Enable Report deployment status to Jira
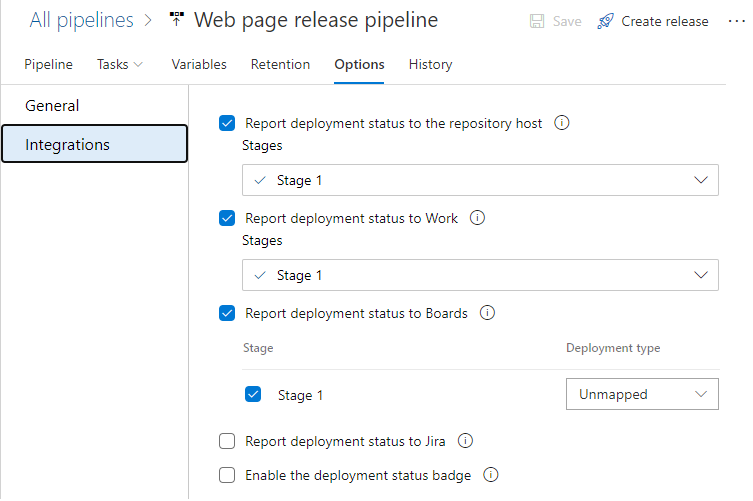Viewport: 753px width, 501px height. [x=227, y=441]
